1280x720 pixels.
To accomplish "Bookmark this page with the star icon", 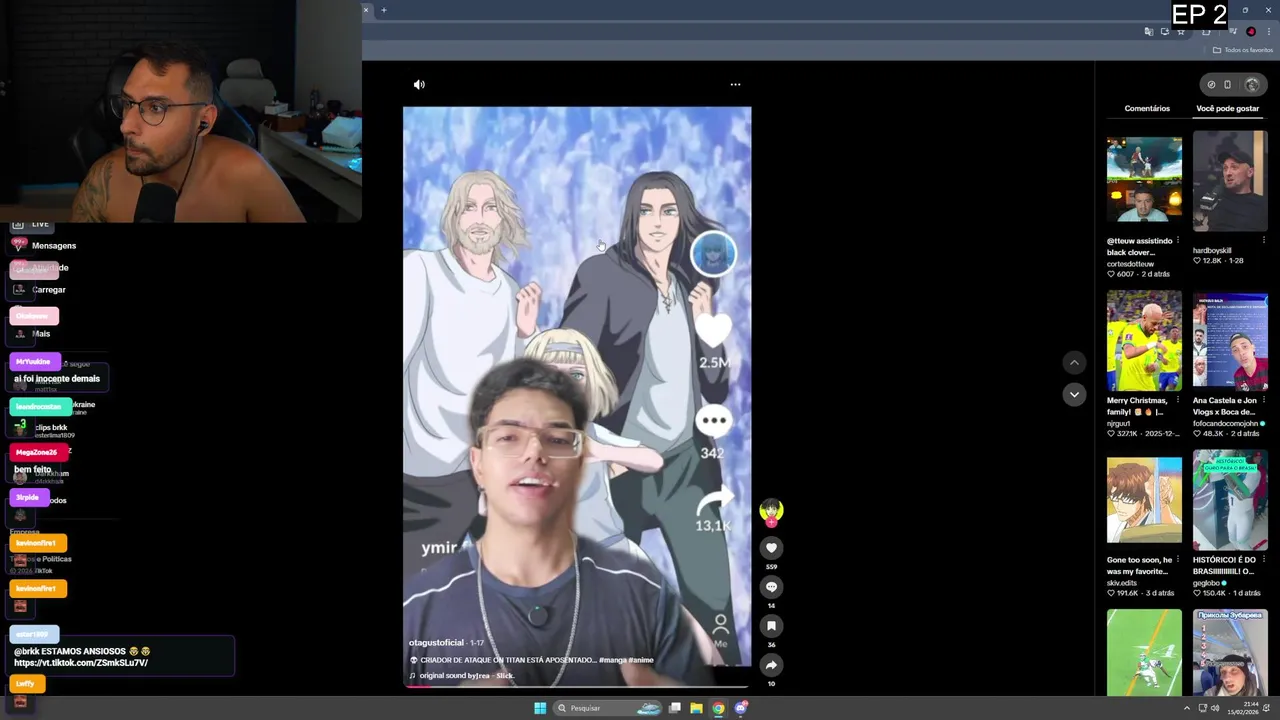I will (1181, 31).
